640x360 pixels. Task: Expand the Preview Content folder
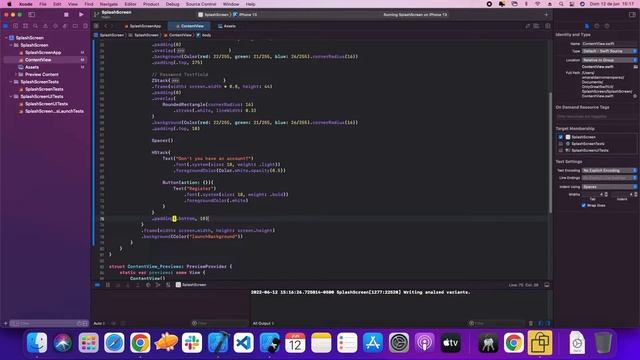point(16,75)
